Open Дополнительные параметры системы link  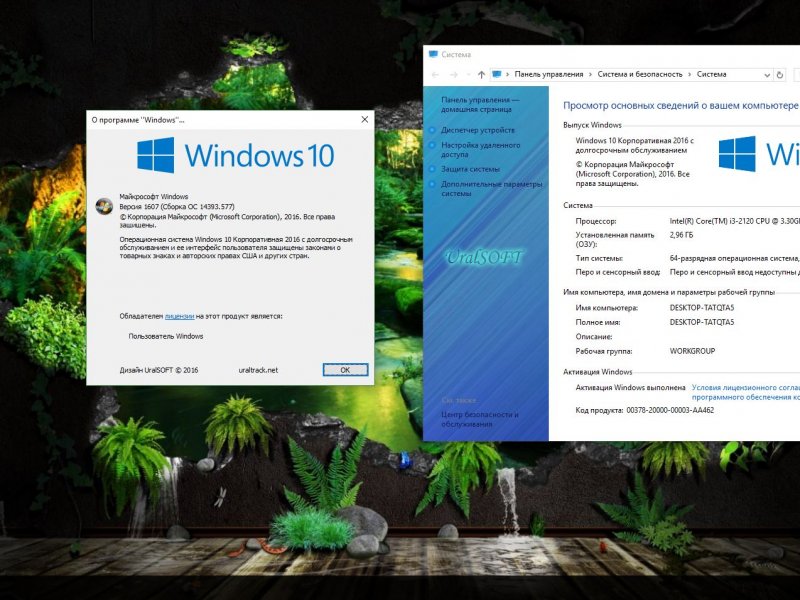click(x=491, y=188)
